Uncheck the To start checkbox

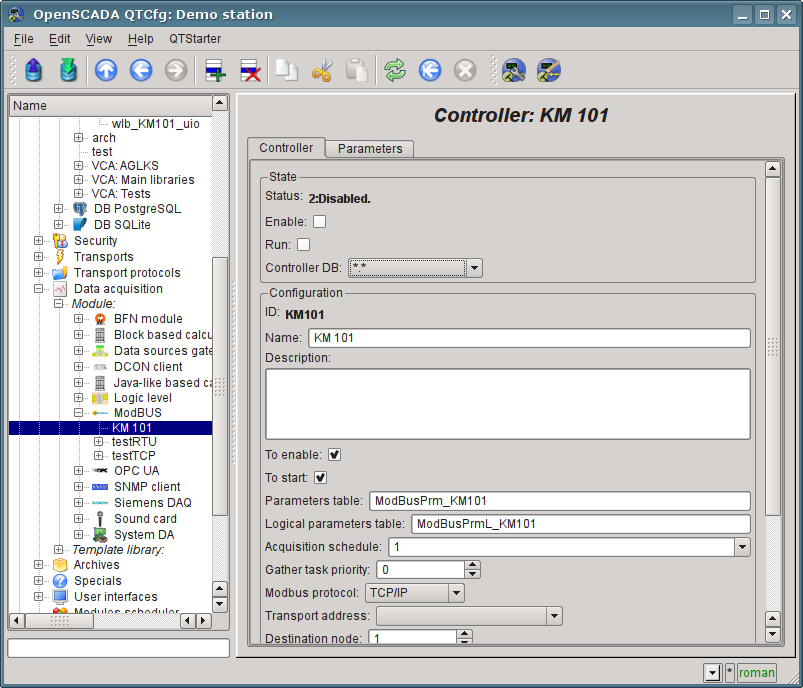tap(321, 478)
